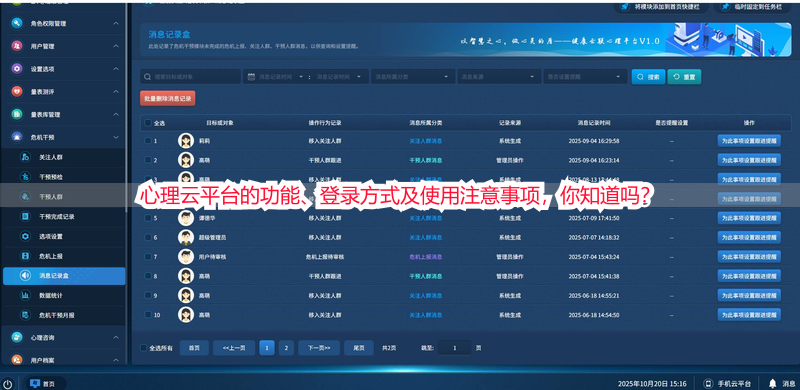The height and width of the screenshot is (390, 800).
Task: Click the 下一页>> button
Action: [319, 348]
